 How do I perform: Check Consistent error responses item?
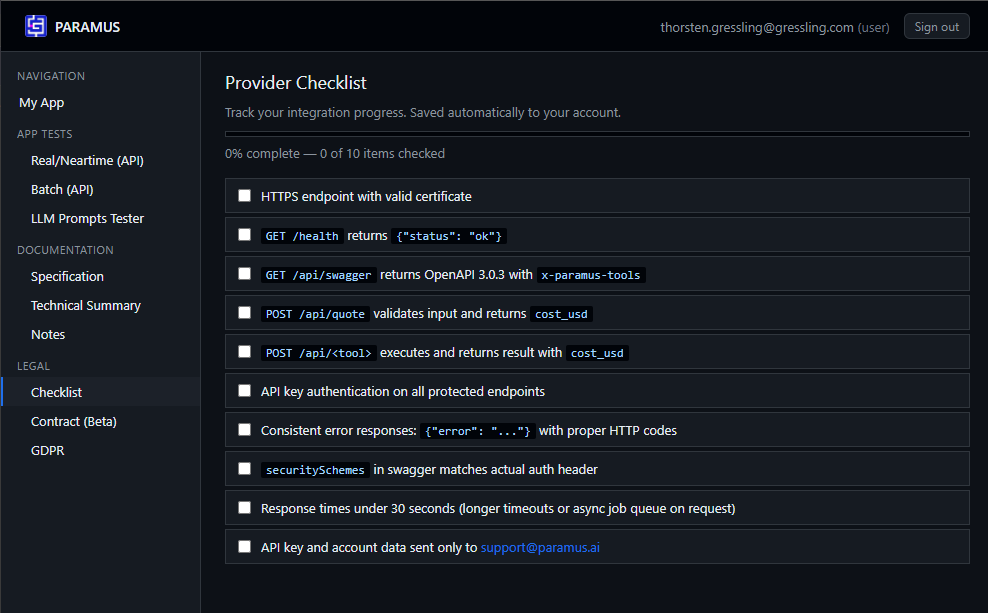click(x=244, y=430)
